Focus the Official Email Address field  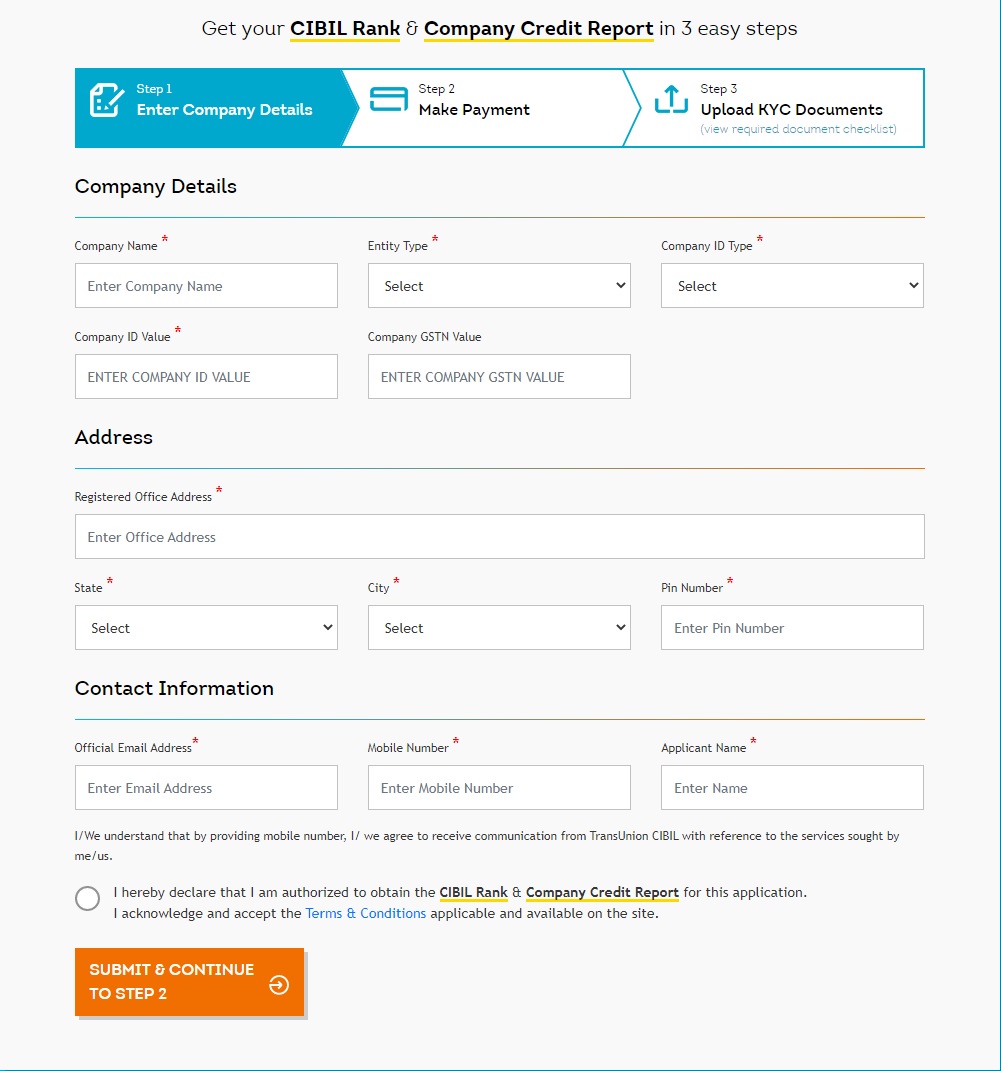coord(206,788)
